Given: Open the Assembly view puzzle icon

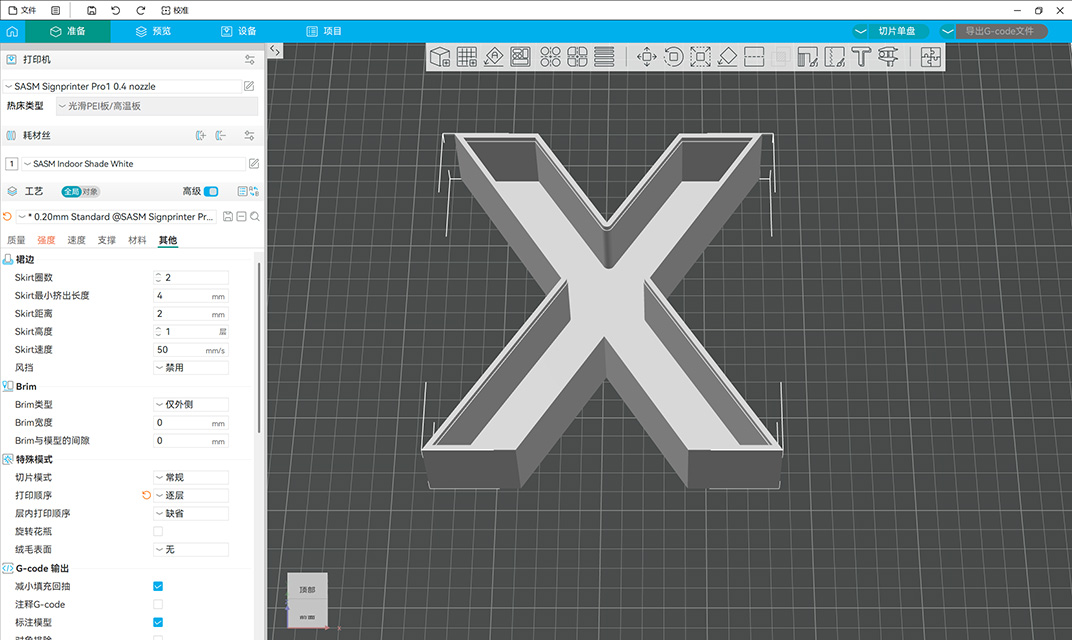Looking at the screenshot, I should tap(931, 57).
